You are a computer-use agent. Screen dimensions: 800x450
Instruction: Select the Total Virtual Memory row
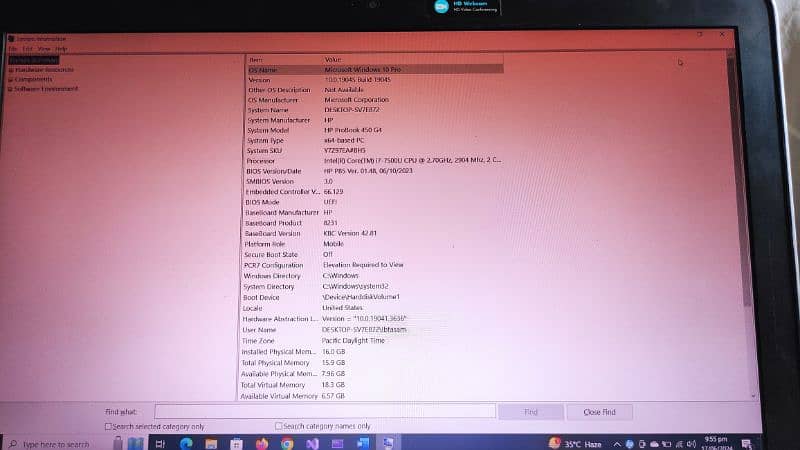[372, 385]
